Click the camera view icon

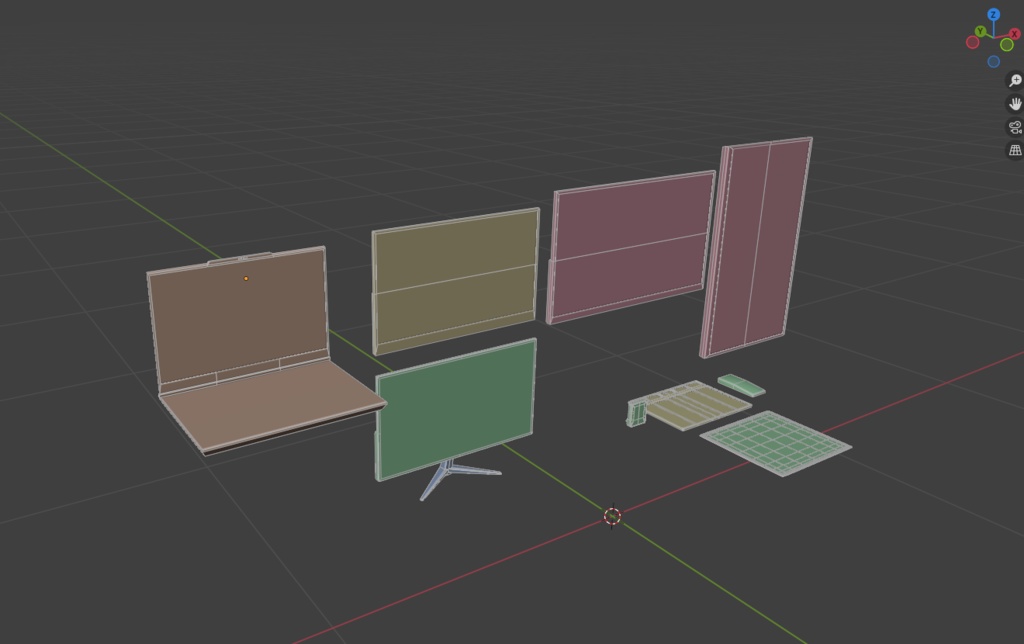[1015, 125]
